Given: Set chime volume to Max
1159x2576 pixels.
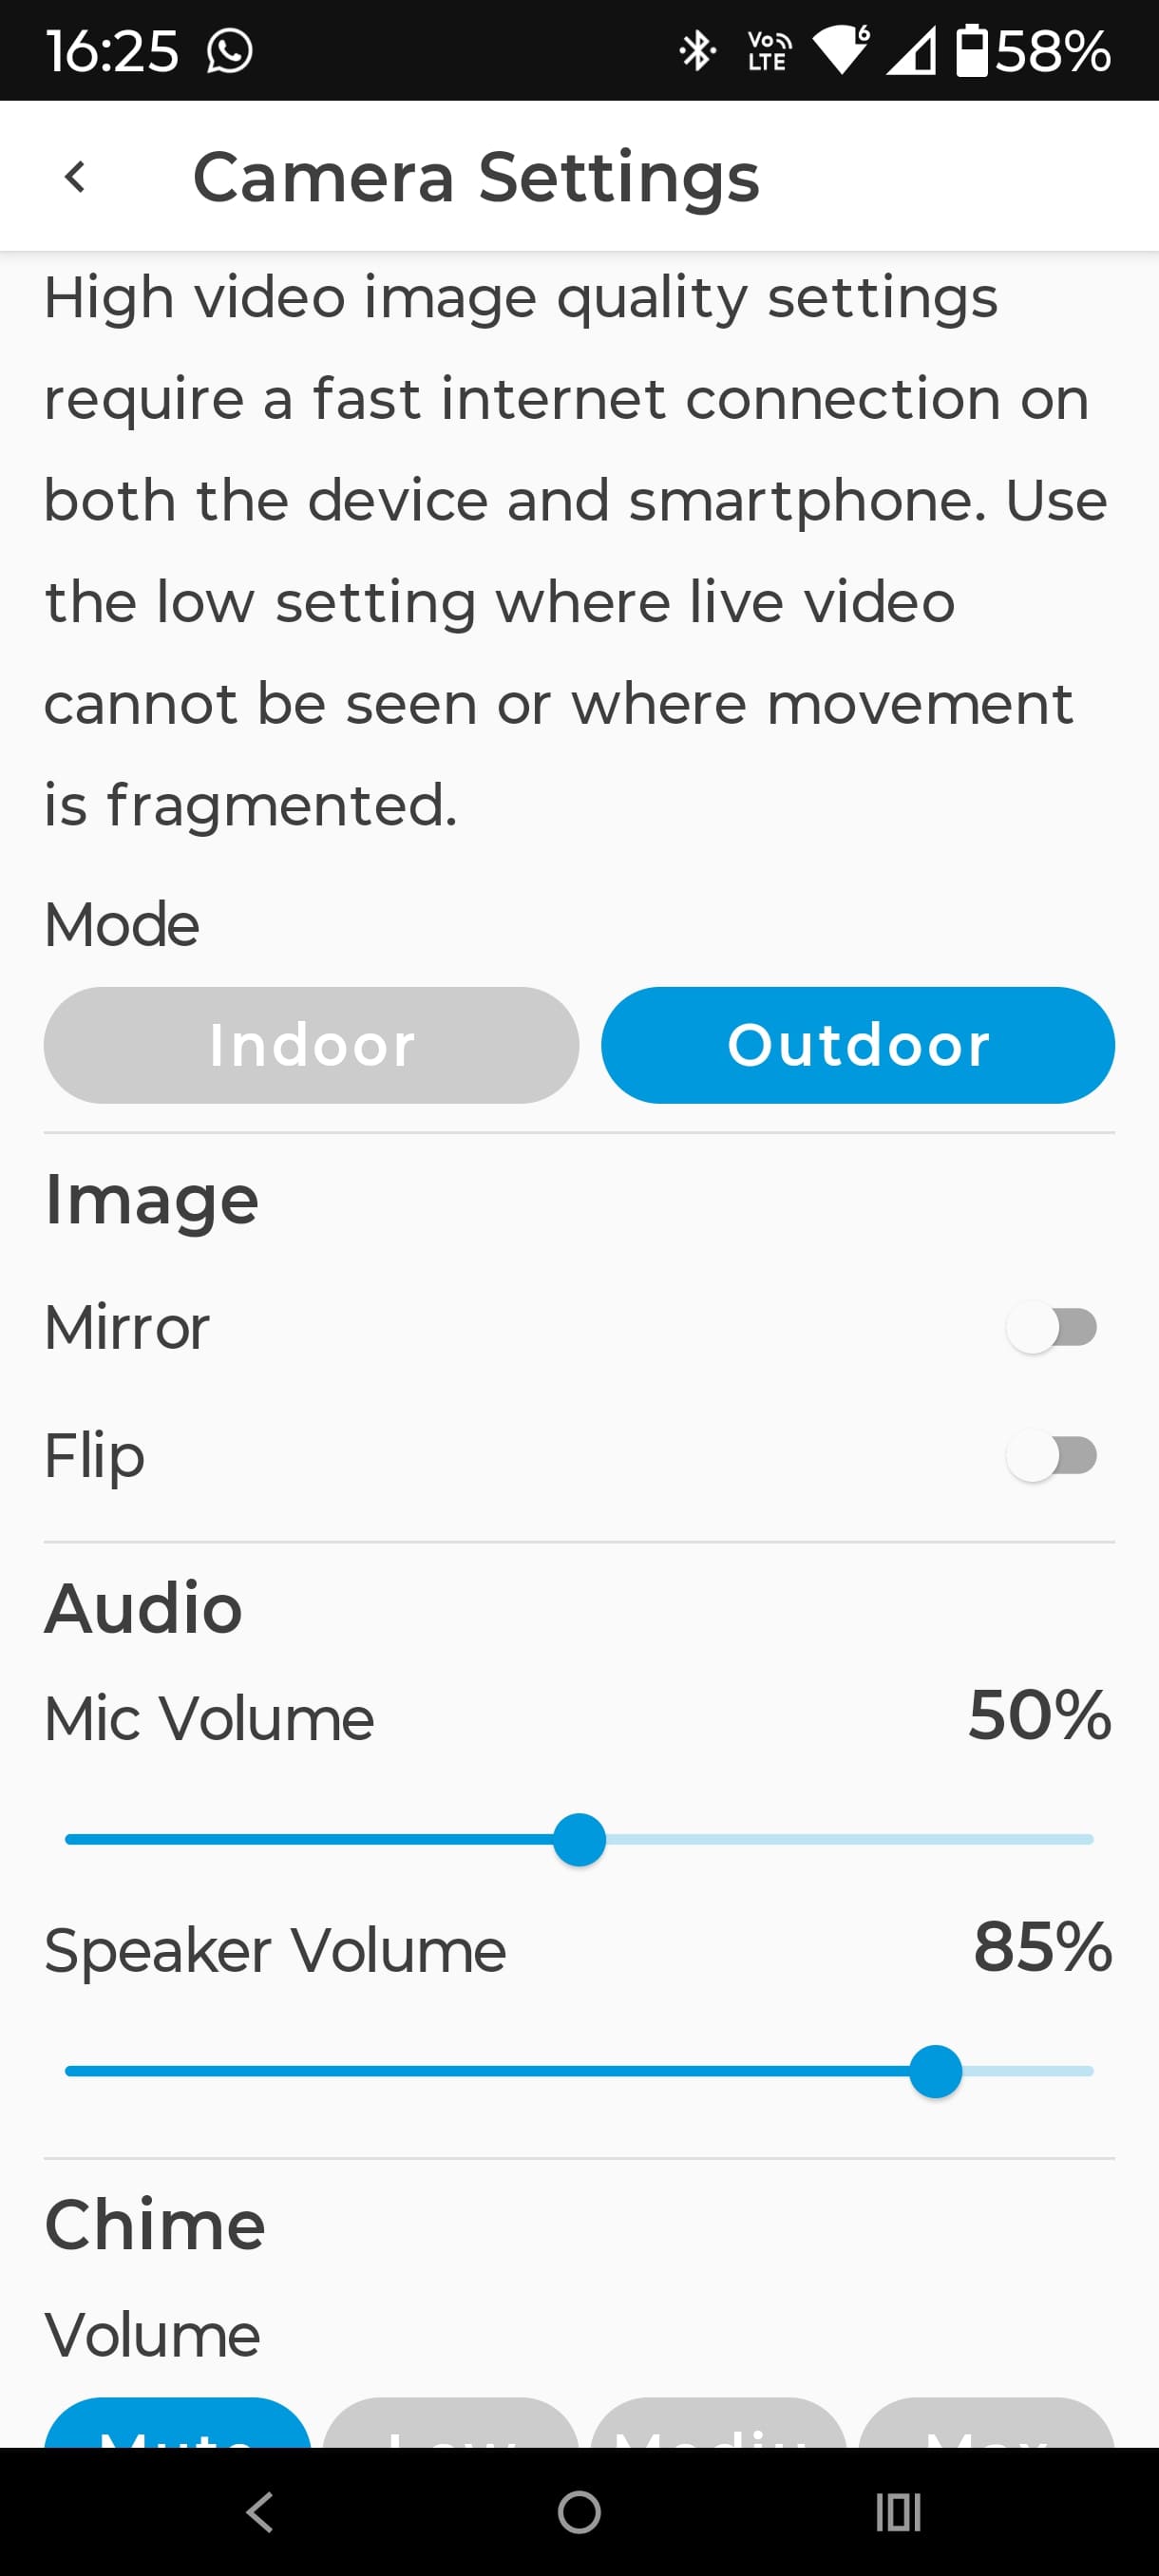Looking at the screenshot, I should point(986,2425).
